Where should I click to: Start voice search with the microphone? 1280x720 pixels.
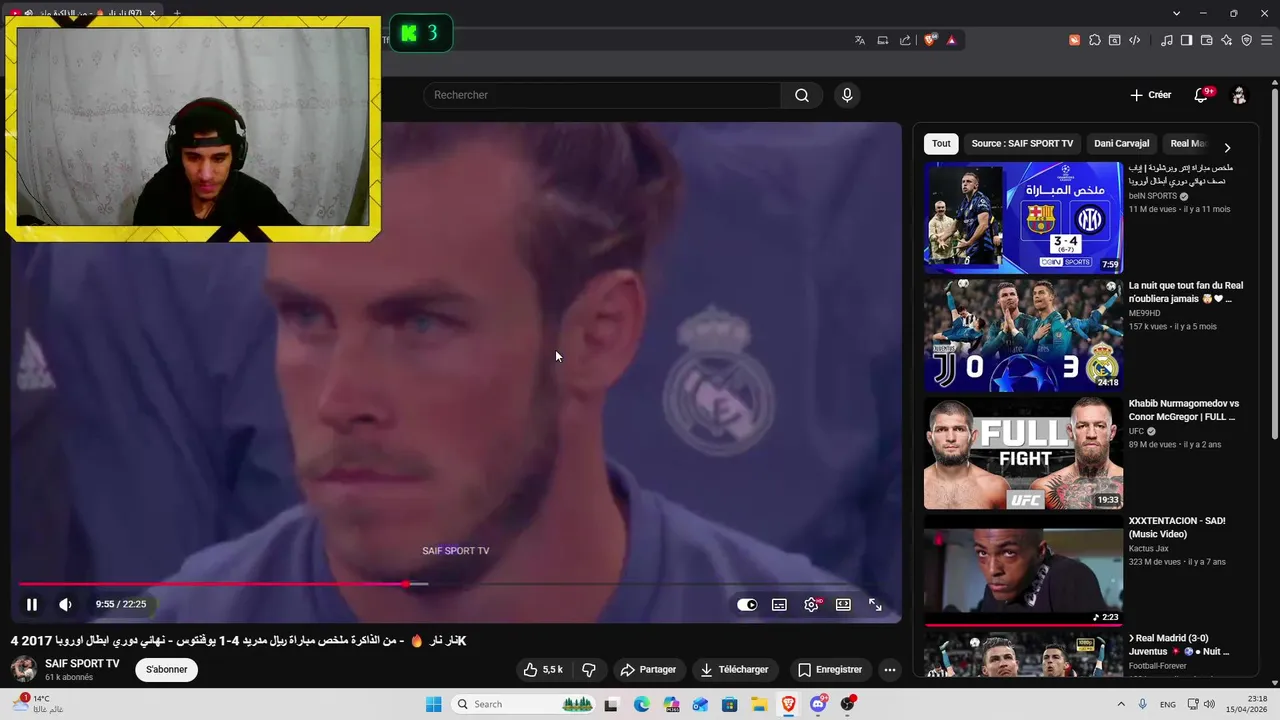pyautogui.click(x=847, y=95)
